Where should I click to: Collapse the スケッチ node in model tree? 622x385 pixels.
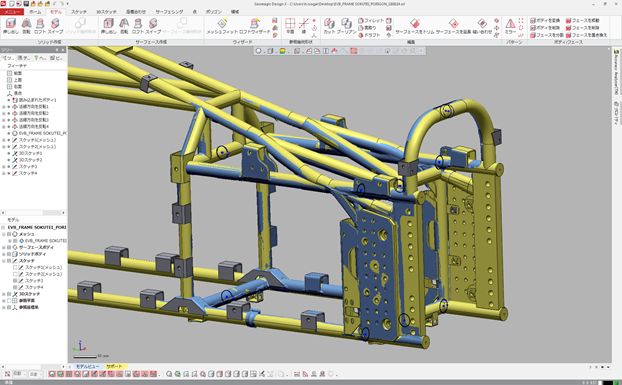(x=4, y=260)
